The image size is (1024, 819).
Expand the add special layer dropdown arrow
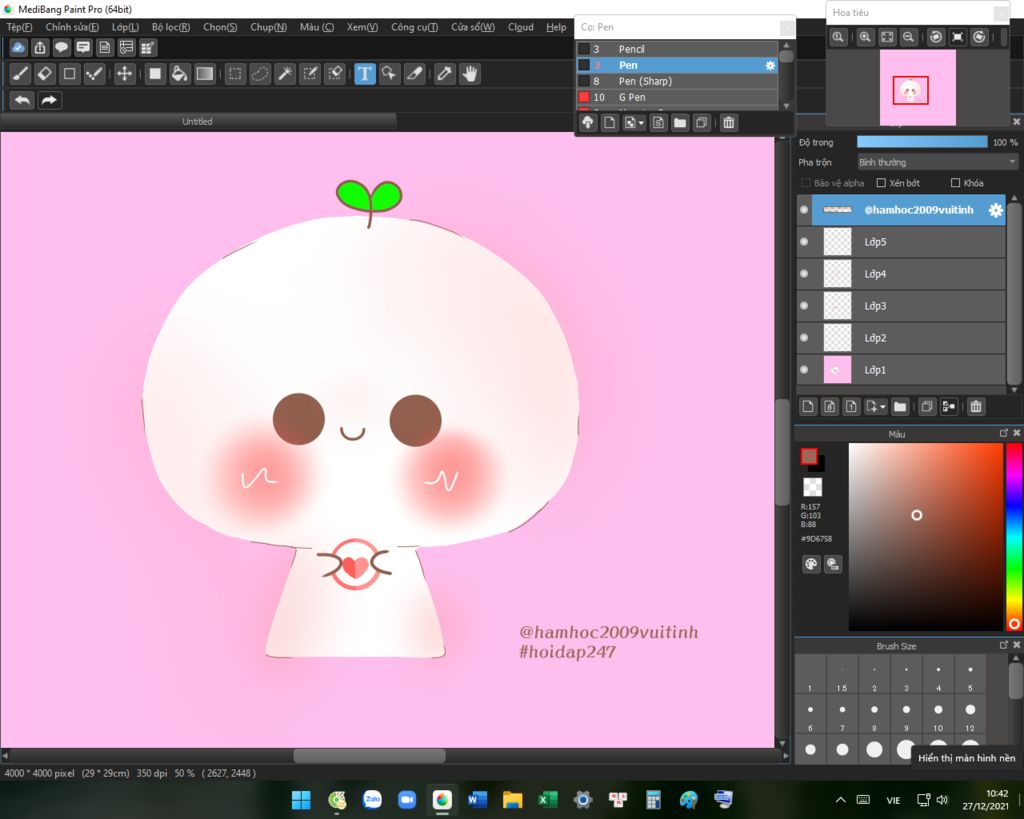(883, 407)
